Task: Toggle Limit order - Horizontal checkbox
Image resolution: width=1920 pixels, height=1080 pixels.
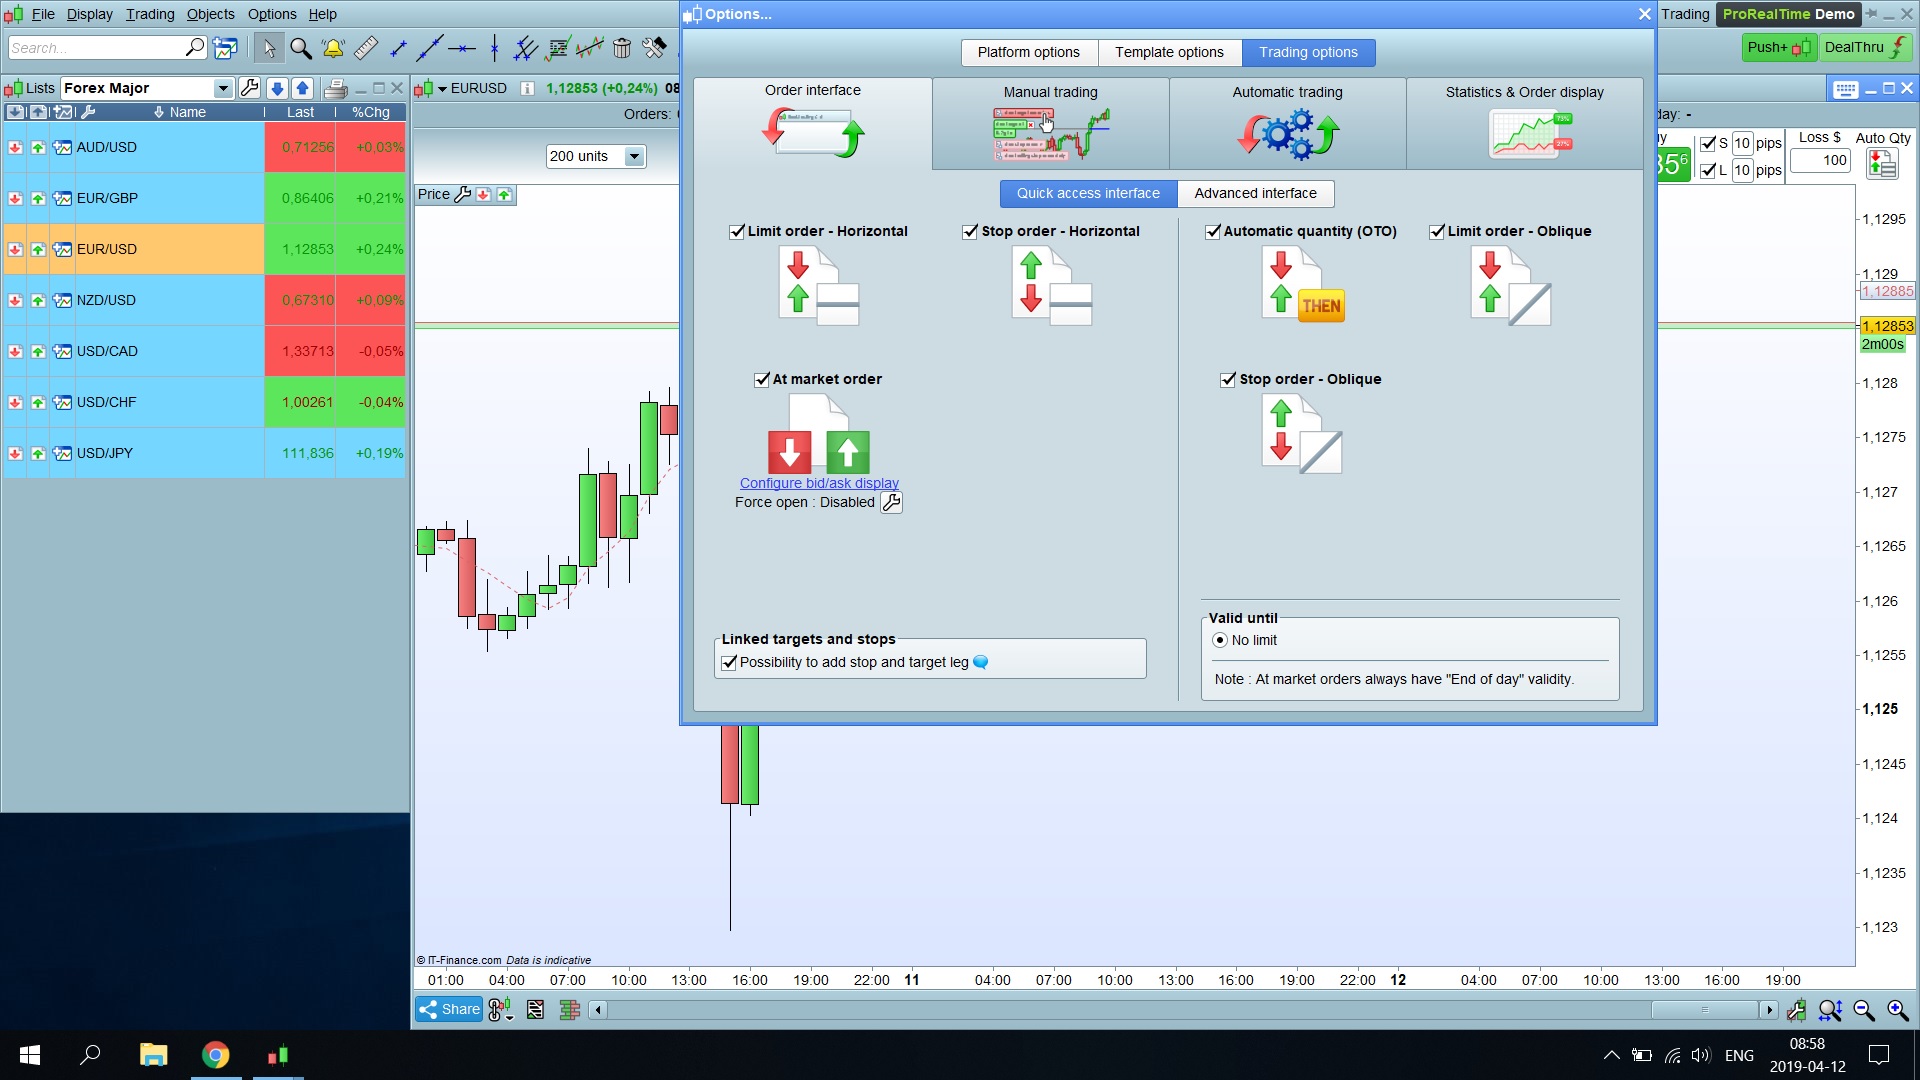Action: [x=737, y=232]
